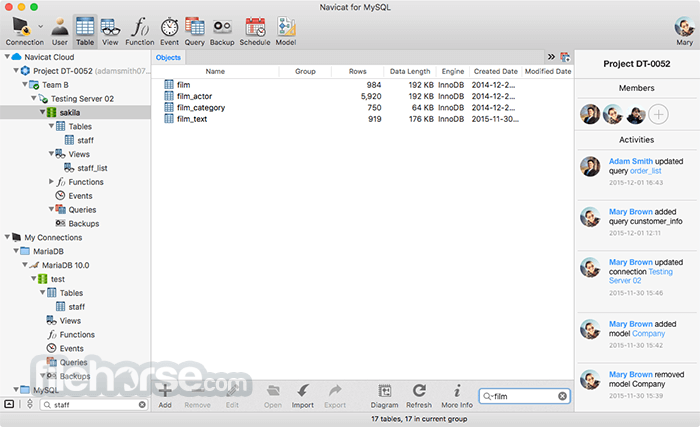This screenshot has height=427, width=700.
Task: Open the Schedule toolbar icon
Action: 255,30
